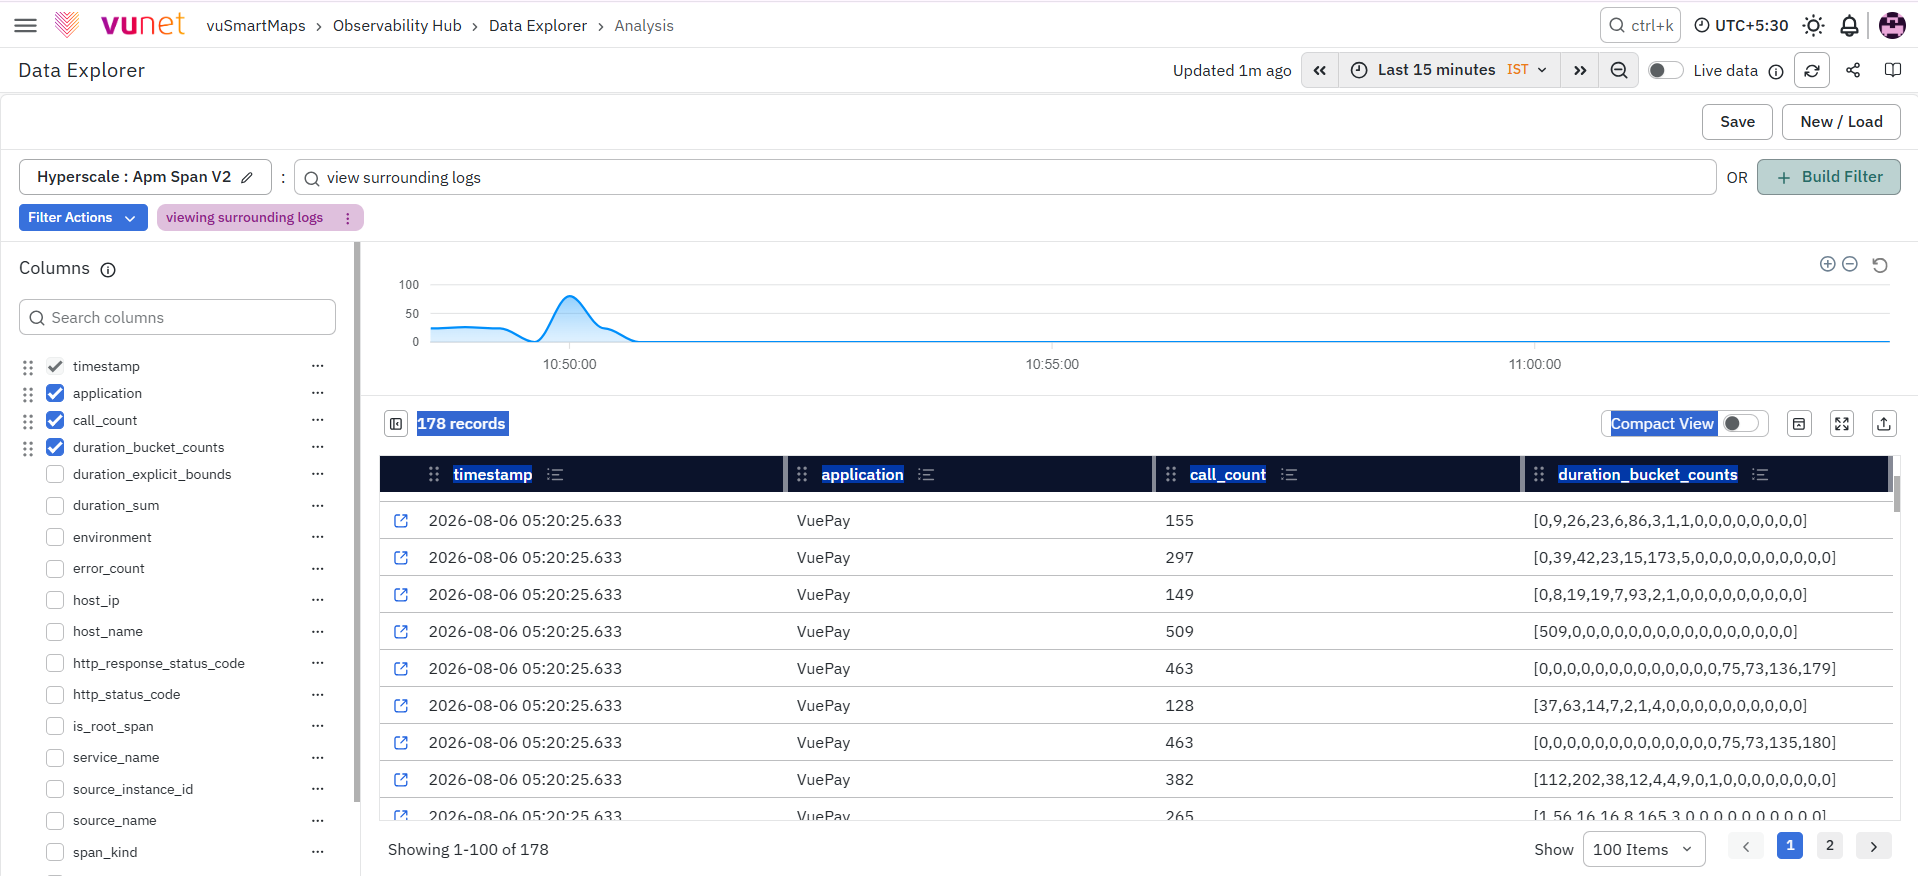
Task: Expand table to fullscreen view
Action: click(1842, 424)
